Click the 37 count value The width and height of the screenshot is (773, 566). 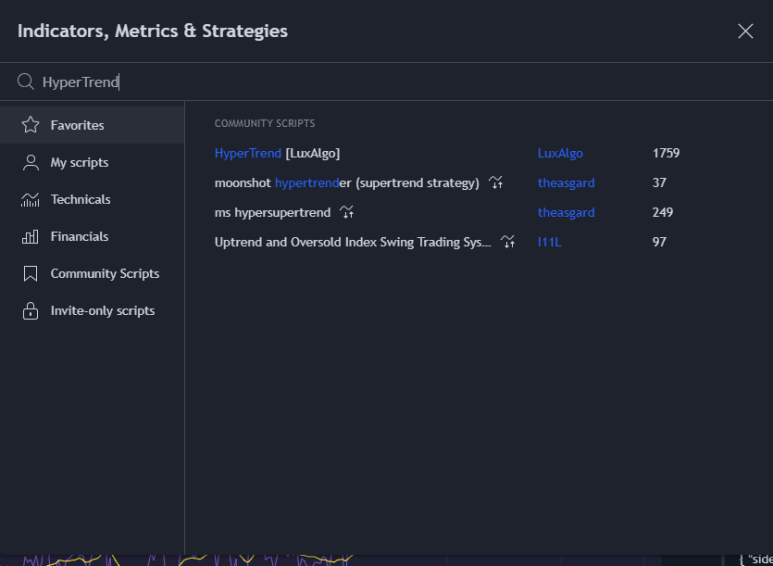(659, 183)
